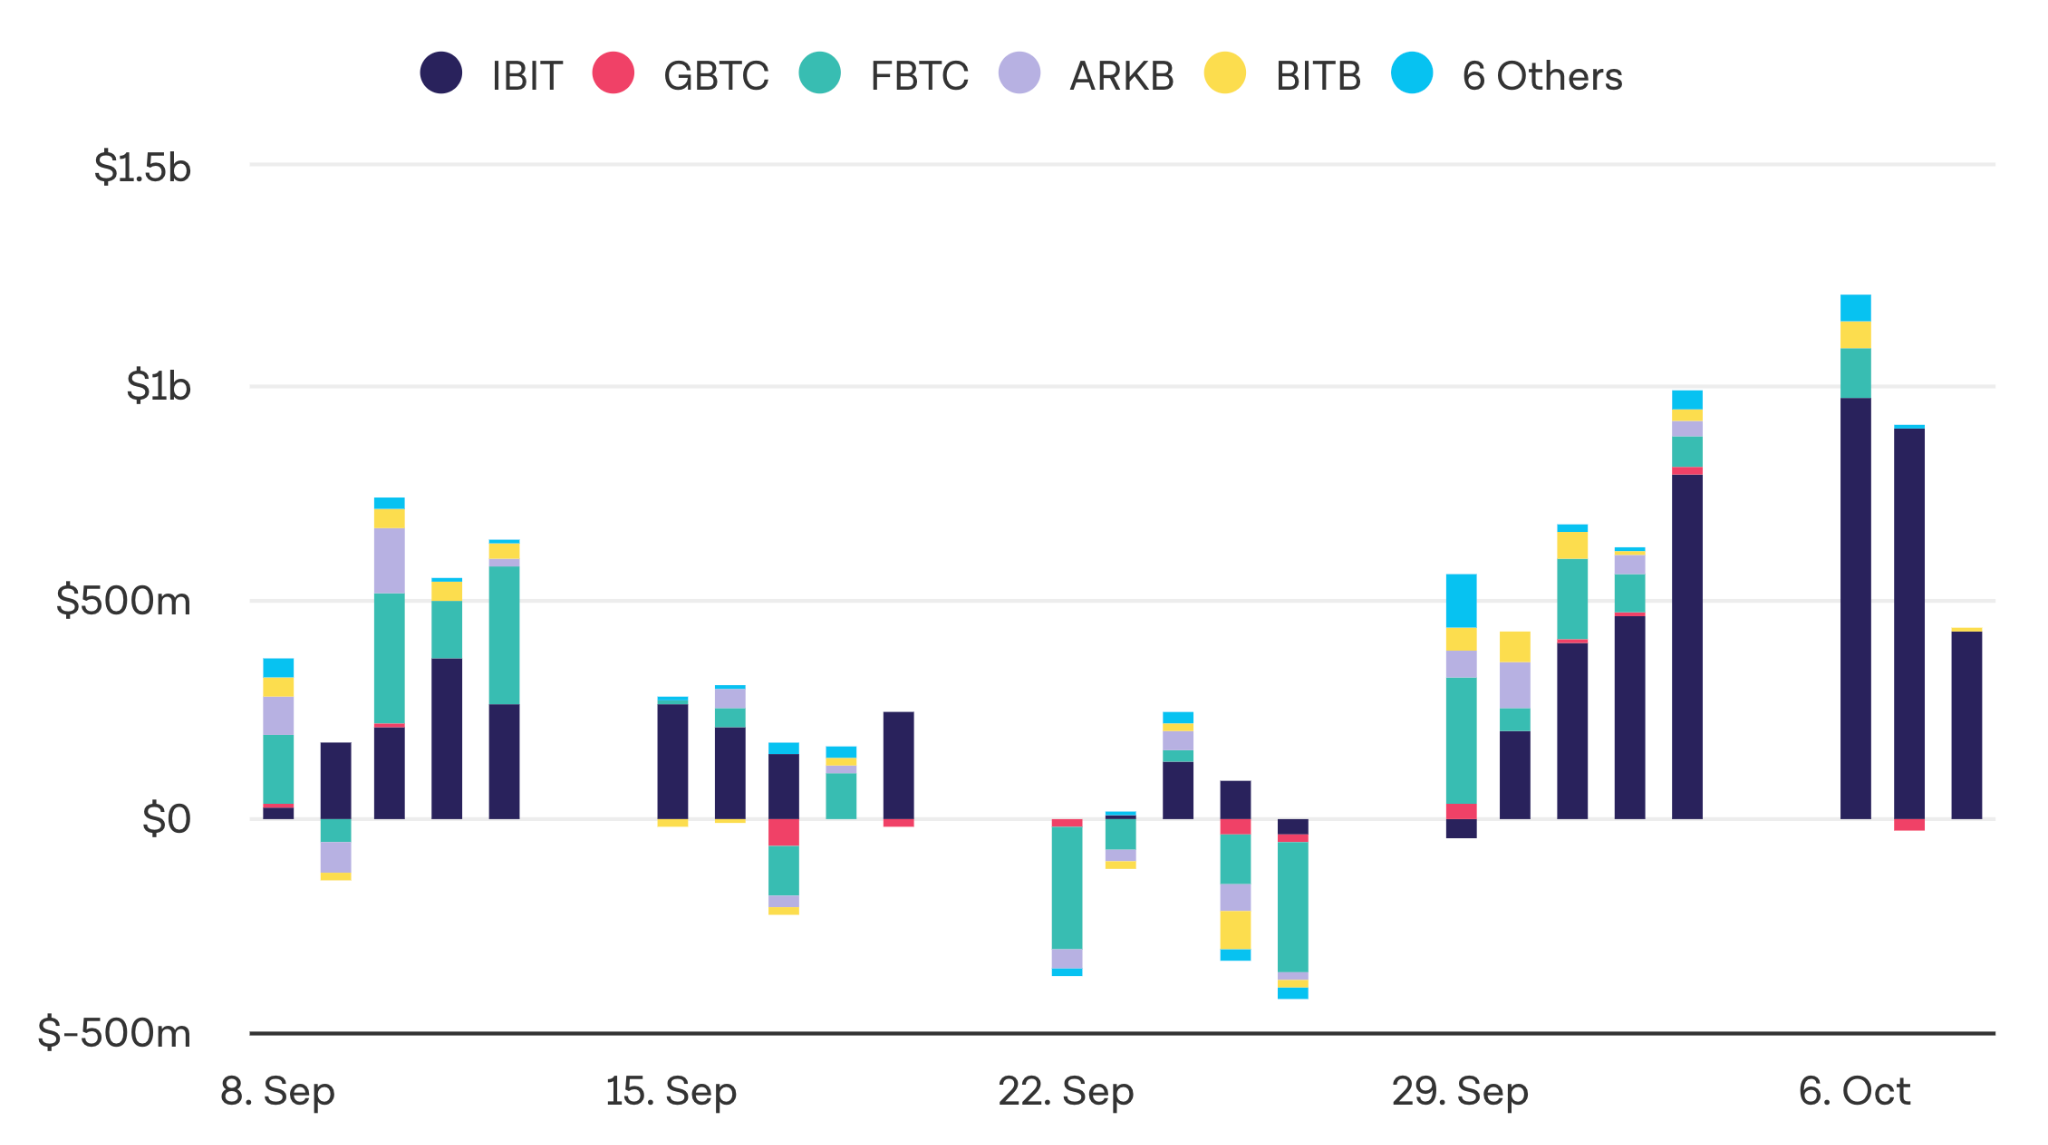
Task: Click the cyan 6 Others legend circle
Action: [1412, 73]
